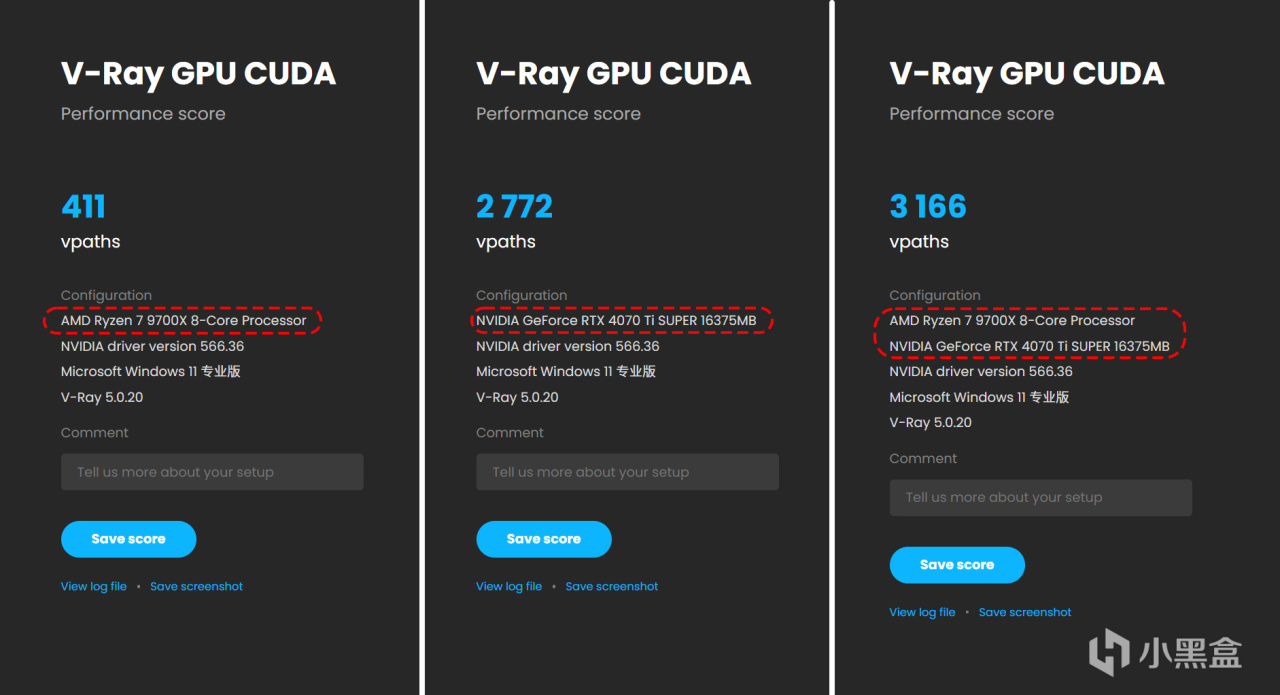Click Save screenshot in the 411 score panel
The image size is (1280, 695).
(x=196, y=587)
